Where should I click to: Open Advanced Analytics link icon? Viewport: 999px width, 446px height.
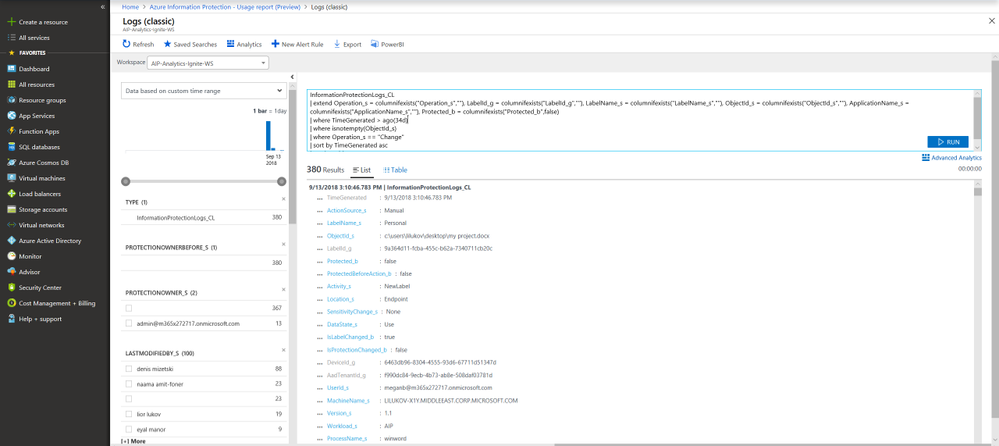pyautogui.click(x=925, y=157)
